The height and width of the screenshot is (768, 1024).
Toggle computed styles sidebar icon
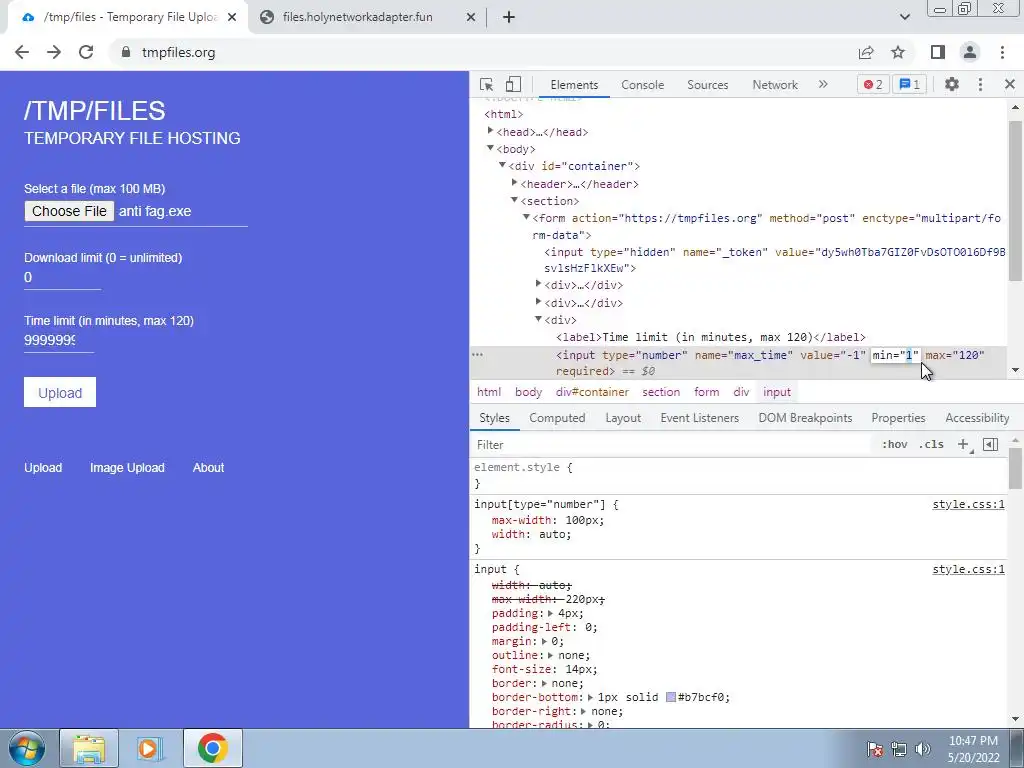pyautogui.click(x=991, y=445)
